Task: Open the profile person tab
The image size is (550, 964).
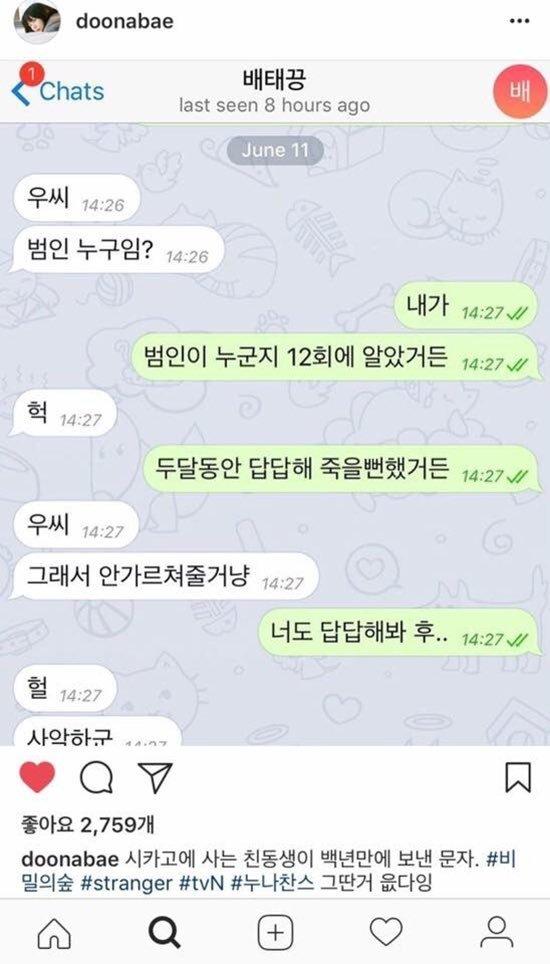Action: [x=497, y=933]
